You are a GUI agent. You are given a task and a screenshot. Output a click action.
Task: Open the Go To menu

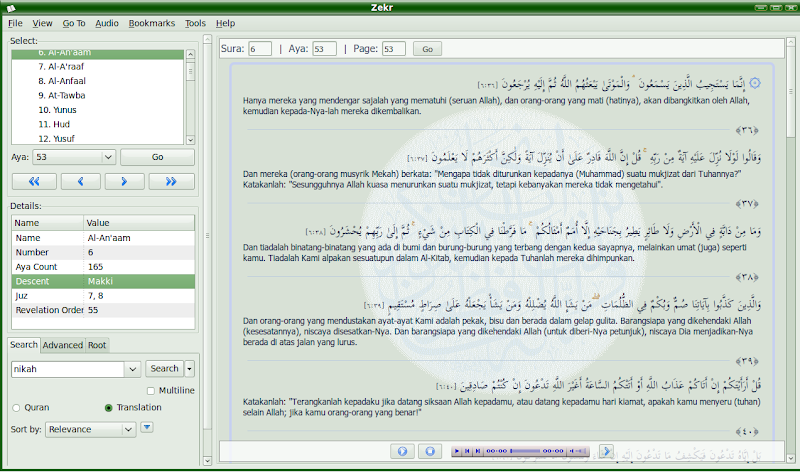[74, 23]
